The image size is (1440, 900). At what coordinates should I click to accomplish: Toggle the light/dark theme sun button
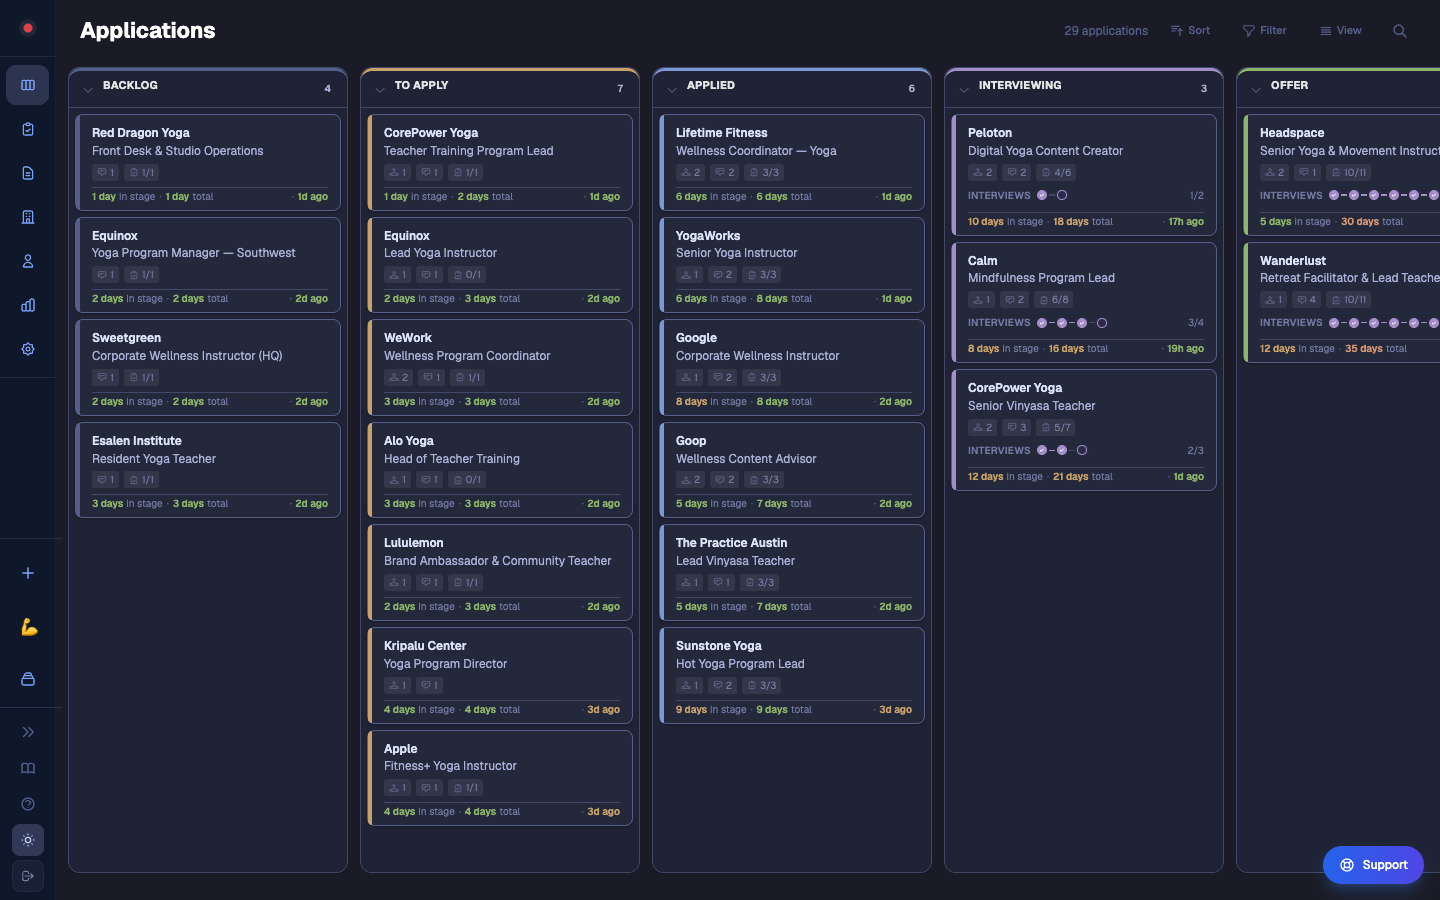coord(28,840)
